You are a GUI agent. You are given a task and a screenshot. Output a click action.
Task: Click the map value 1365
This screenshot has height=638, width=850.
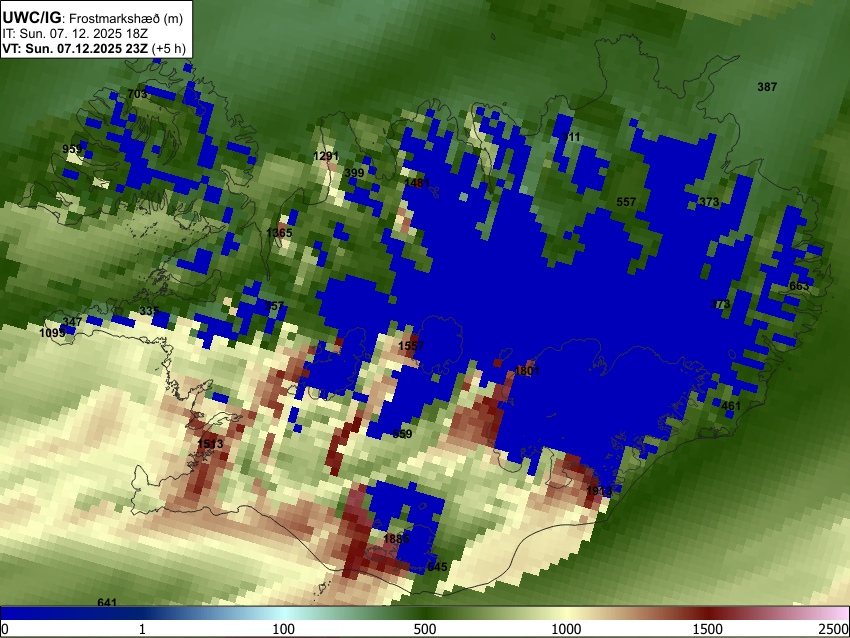(279, 233)
